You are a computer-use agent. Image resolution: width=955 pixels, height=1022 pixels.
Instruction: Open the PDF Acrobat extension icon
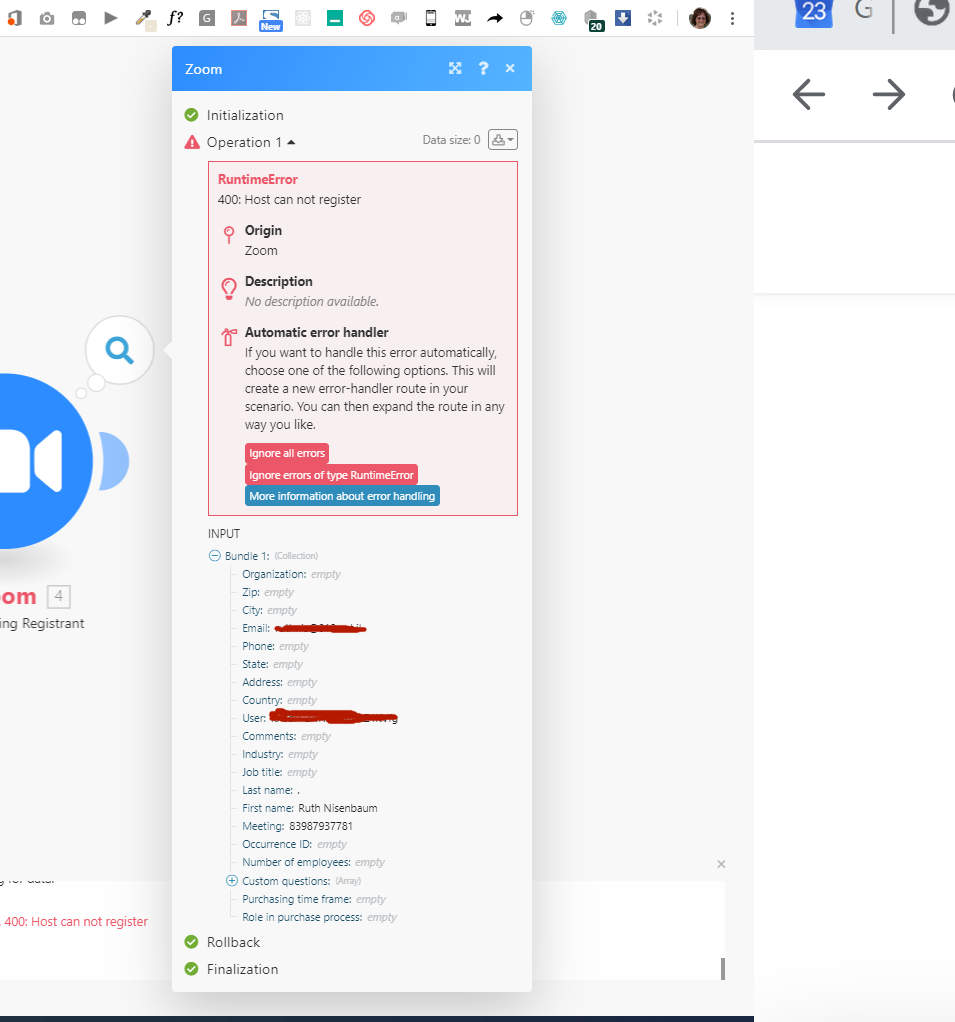coord(239,18)
